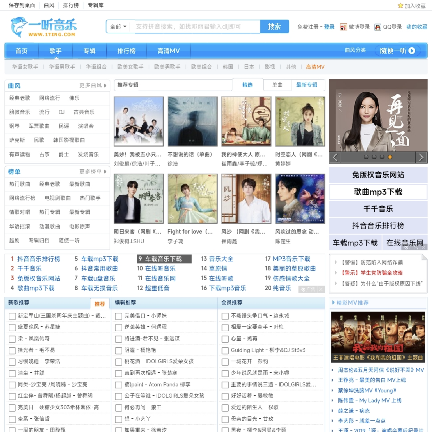Open the 排行榜 navigation tab

[x=126, y=51]
